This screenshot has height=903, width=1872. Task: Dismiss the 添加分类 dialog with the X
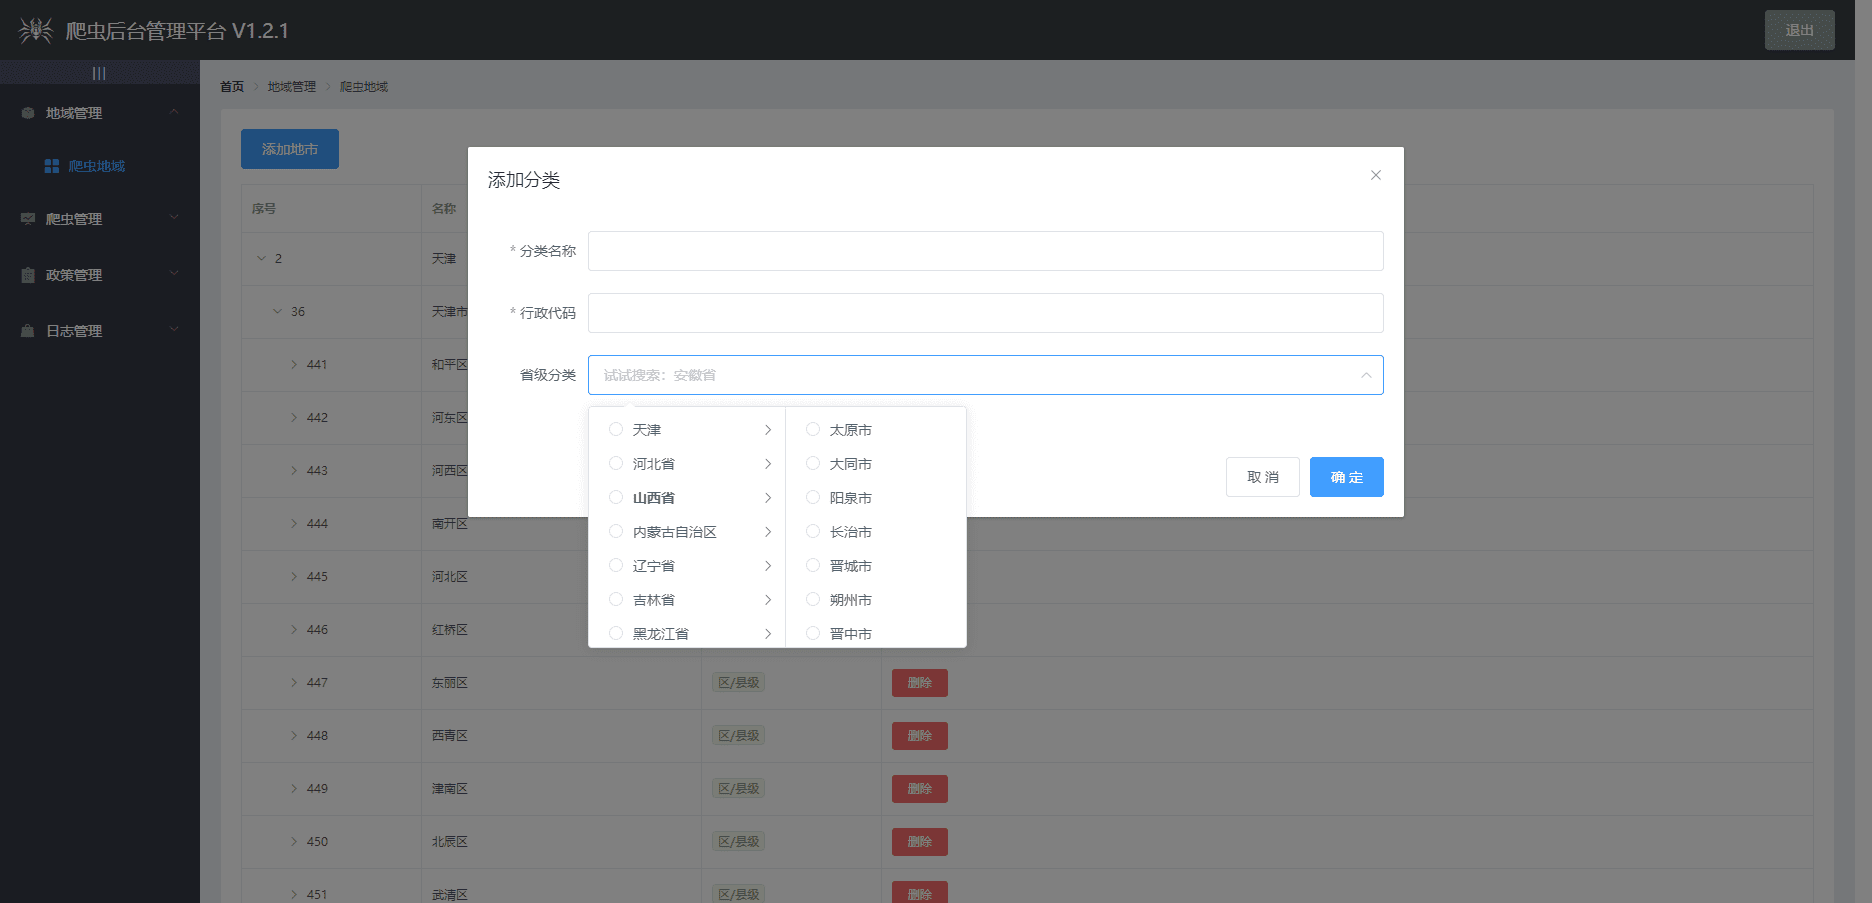(x=1375, y=175)
